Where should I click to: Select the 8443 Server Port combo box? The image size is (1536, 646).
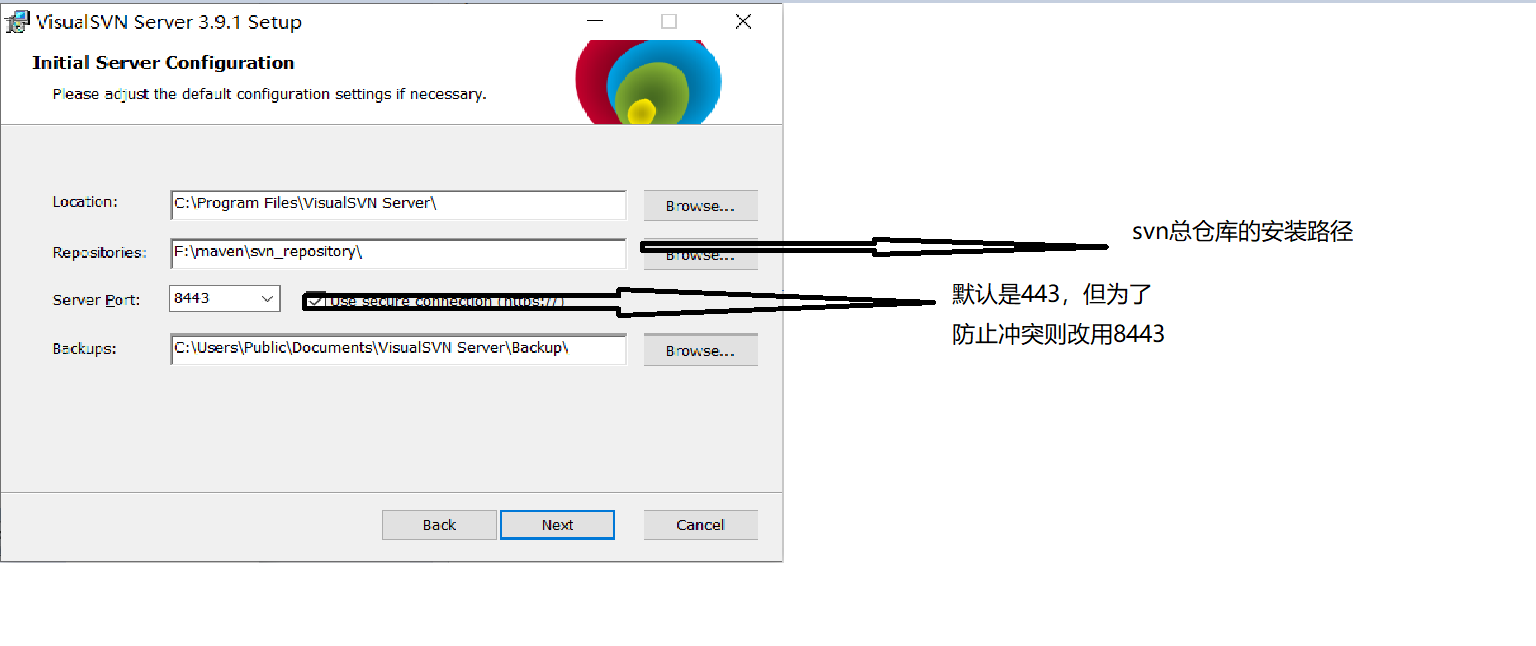coord(224,298)
